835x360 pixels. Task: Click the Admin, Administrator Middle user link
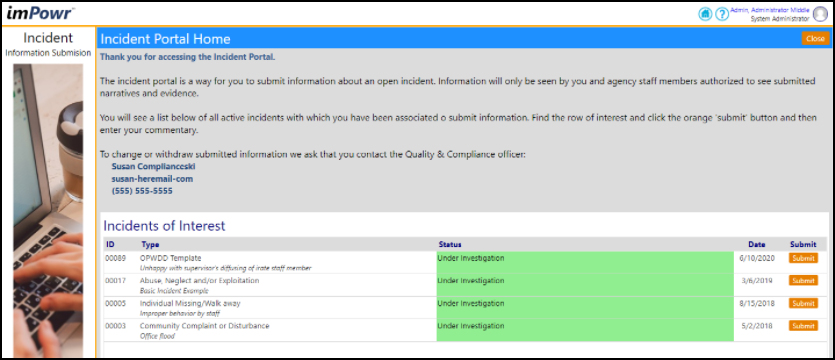770,10
